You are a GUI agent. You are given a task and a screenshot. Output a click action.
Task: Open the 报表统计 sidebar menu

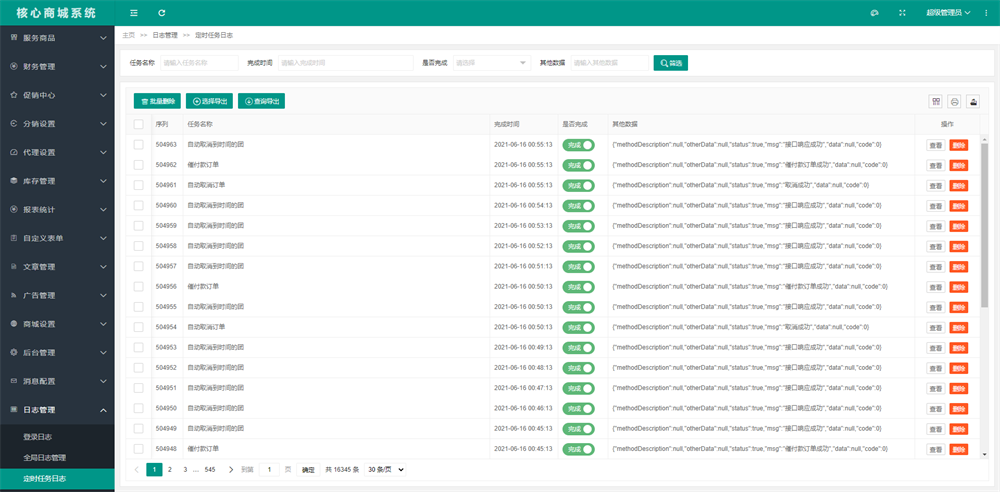point(57,209)
